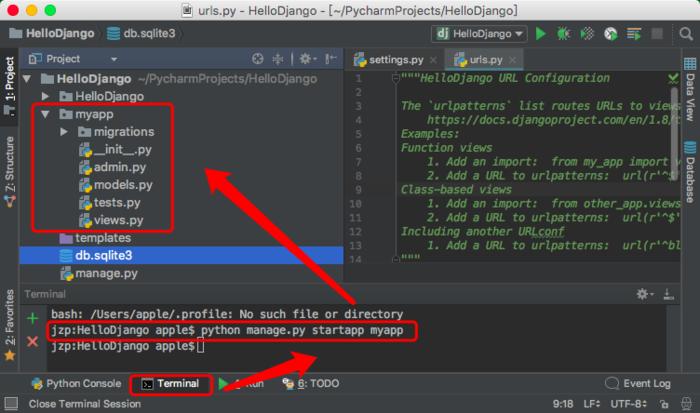Click the profiler globe icon in the toolbar

click(611, 33)
